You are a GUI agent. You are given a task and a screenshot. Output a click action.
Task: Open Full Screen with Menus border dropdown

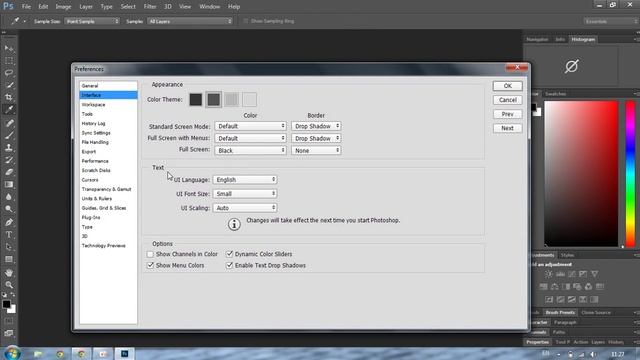[x=316, y=138]
